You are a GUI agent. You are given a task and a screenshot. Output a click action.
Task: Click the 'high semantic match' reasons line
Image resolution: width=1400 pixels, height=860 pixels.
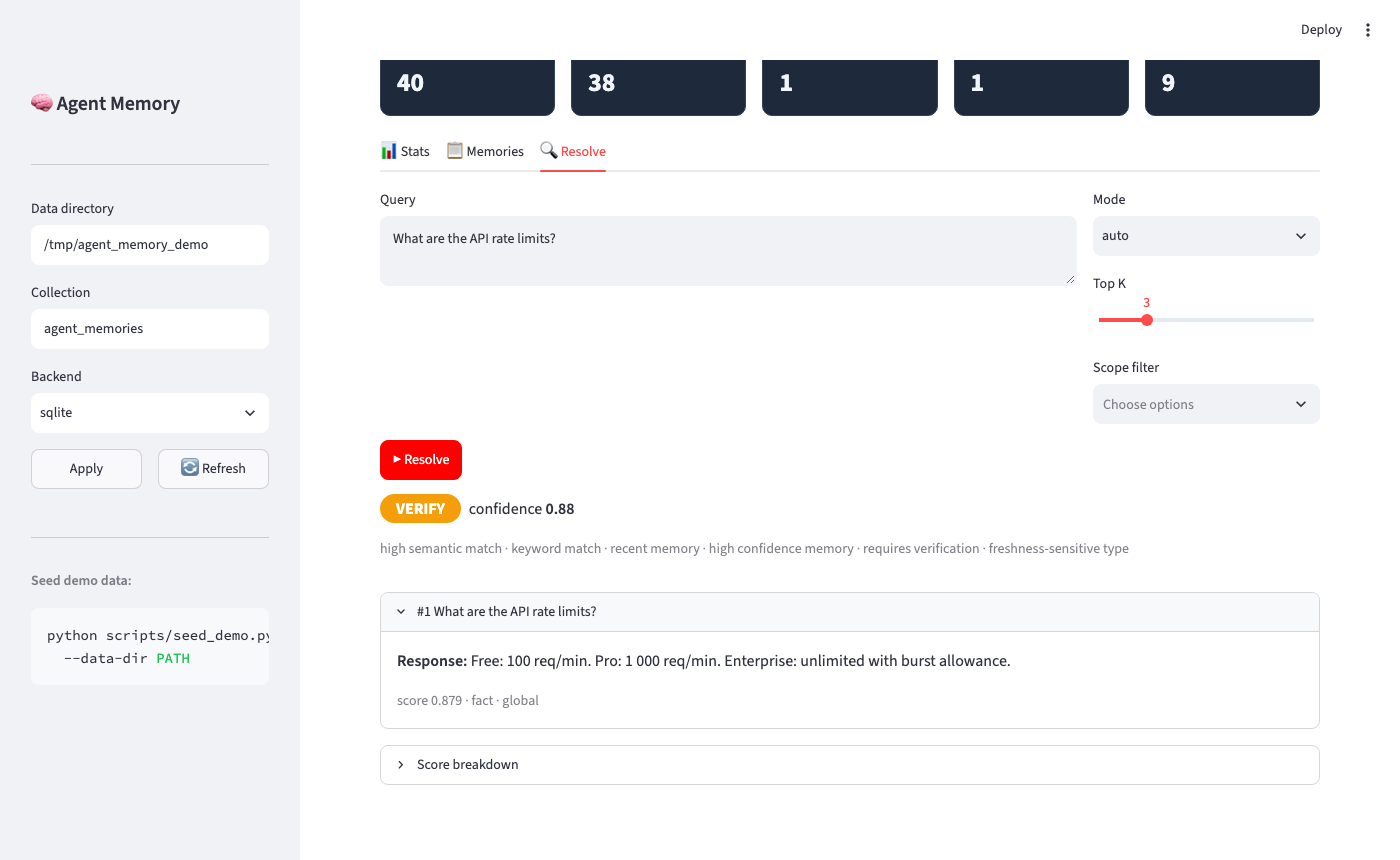(x=754, y=548)
